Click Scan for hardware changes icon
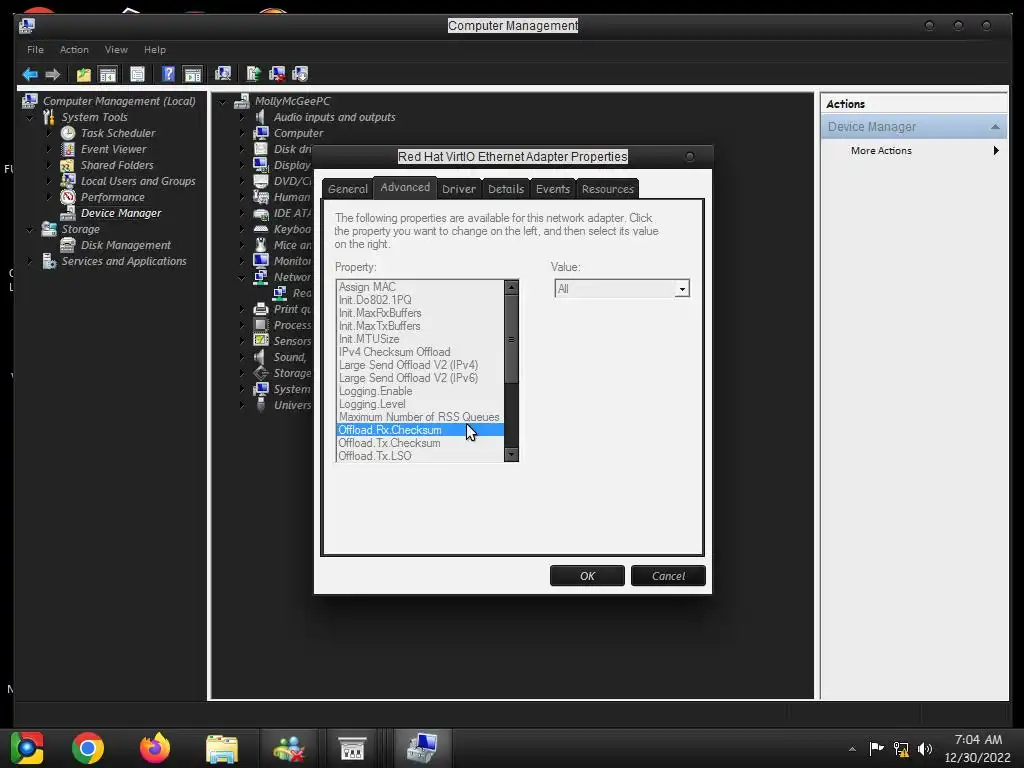1024x768 pixels. tap(223, 74)
